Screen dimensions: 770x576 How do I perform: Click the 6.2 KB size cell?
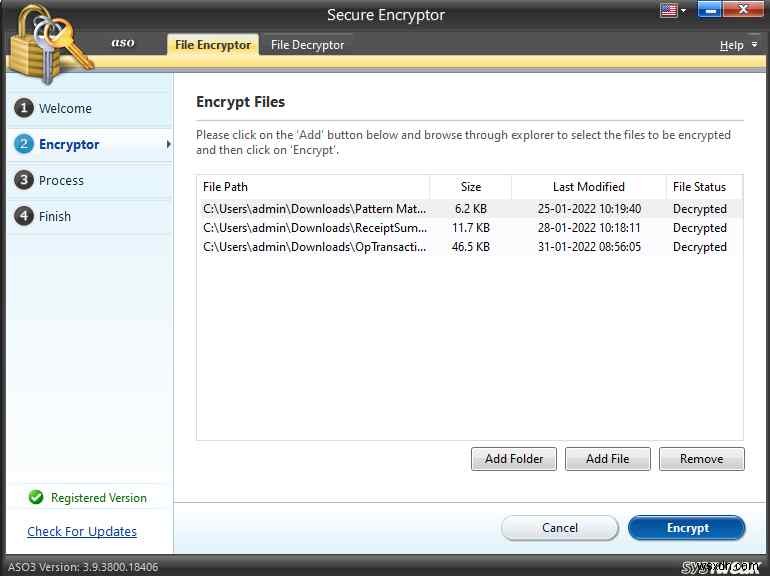(x=470, y=209)
